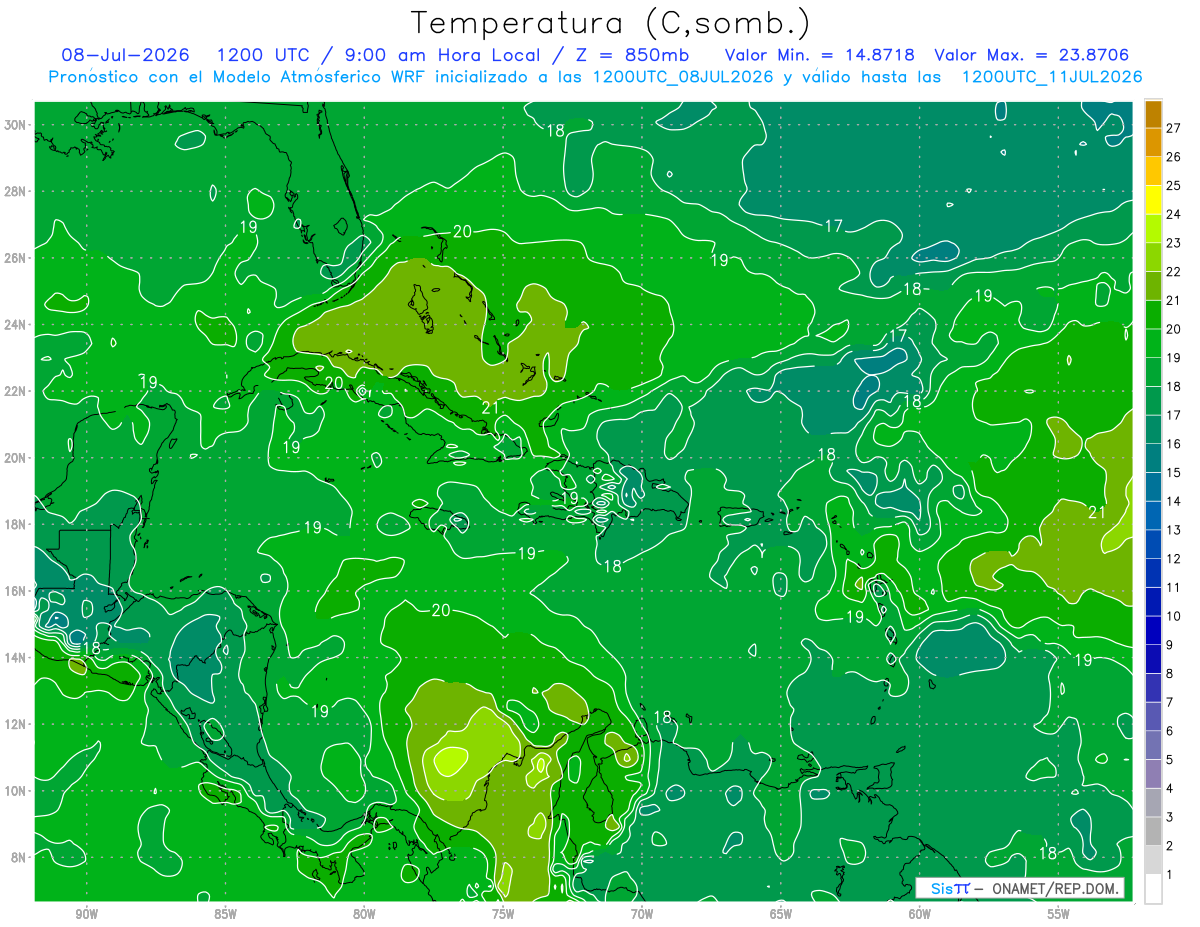Click the '16N' latitude axis label
The image size is (1200, 927).
[x=15, y=591]
